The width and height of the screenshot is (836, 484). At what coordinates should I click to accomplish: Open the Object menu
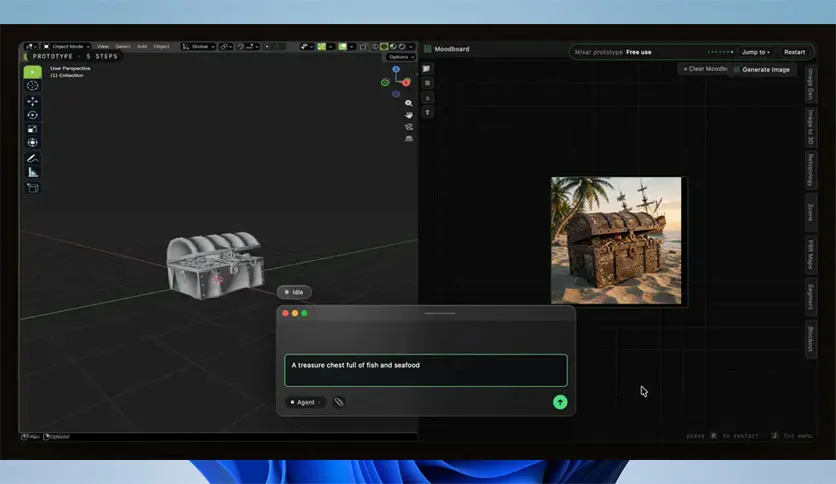coord(162,46)
